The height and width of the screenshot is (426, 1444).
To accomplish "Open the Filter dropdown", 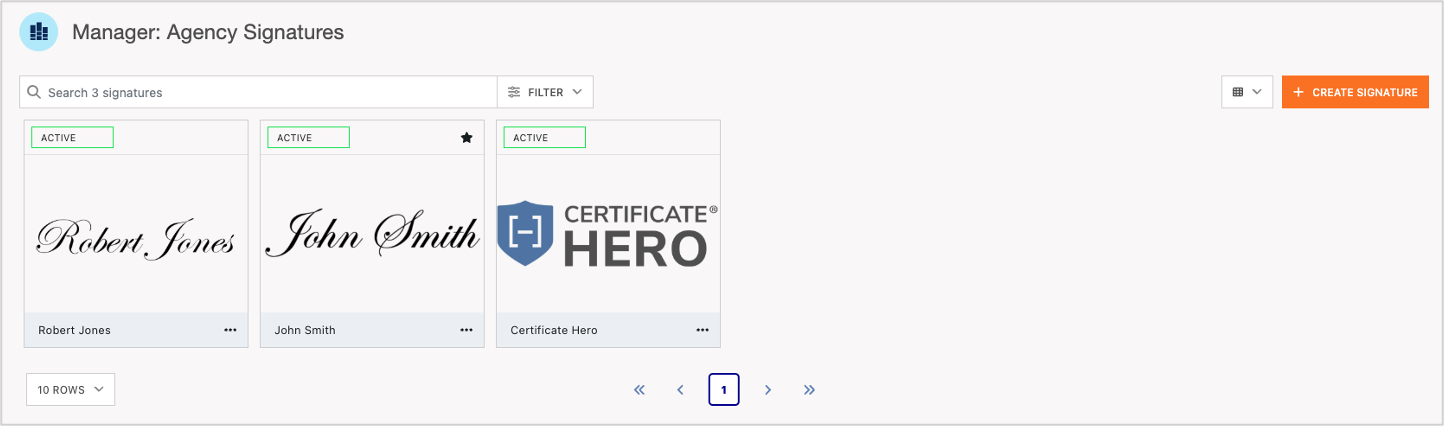I will click(545, 92).
